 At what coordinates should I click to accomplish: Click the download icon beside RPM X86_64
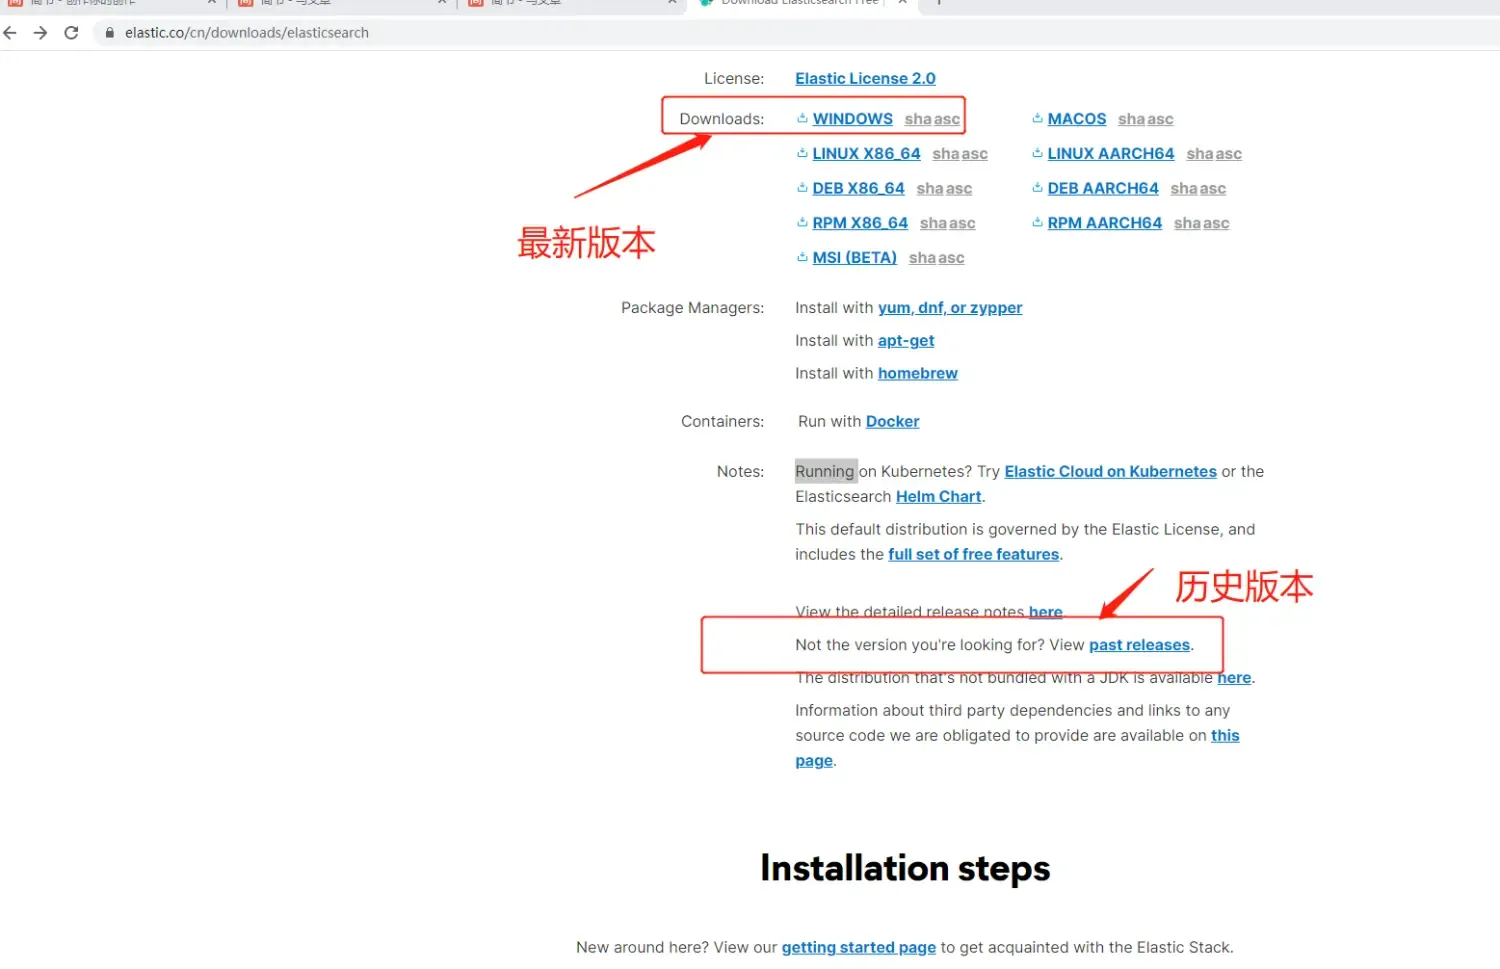803,222
